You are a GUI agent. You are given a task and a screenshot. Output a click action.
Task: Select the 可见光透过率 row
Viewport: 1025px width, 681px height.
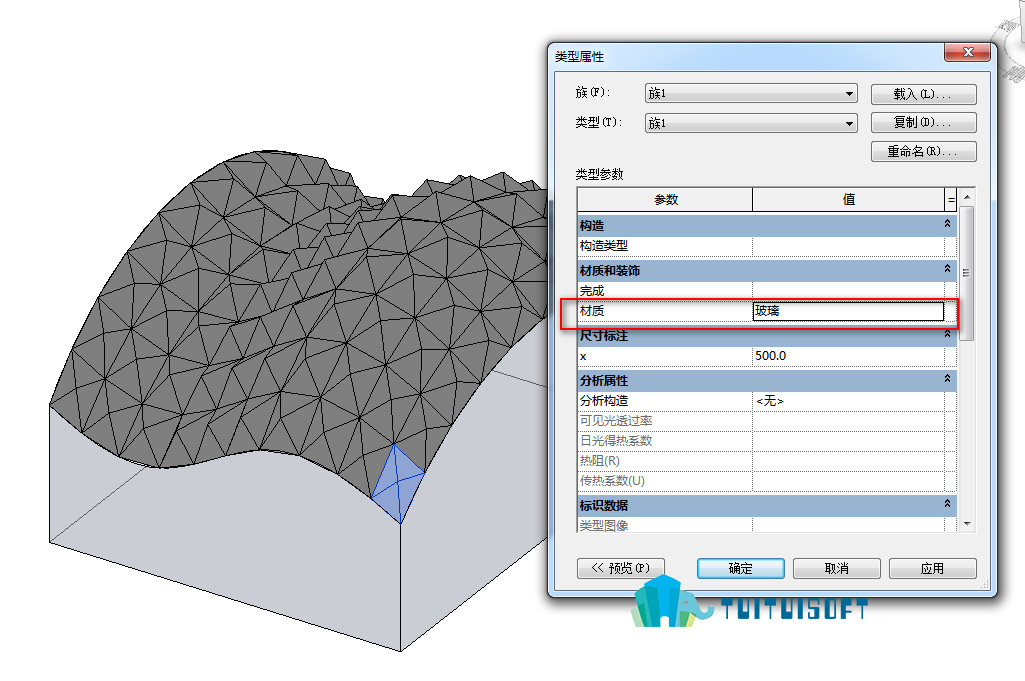[x=767, y=421]
